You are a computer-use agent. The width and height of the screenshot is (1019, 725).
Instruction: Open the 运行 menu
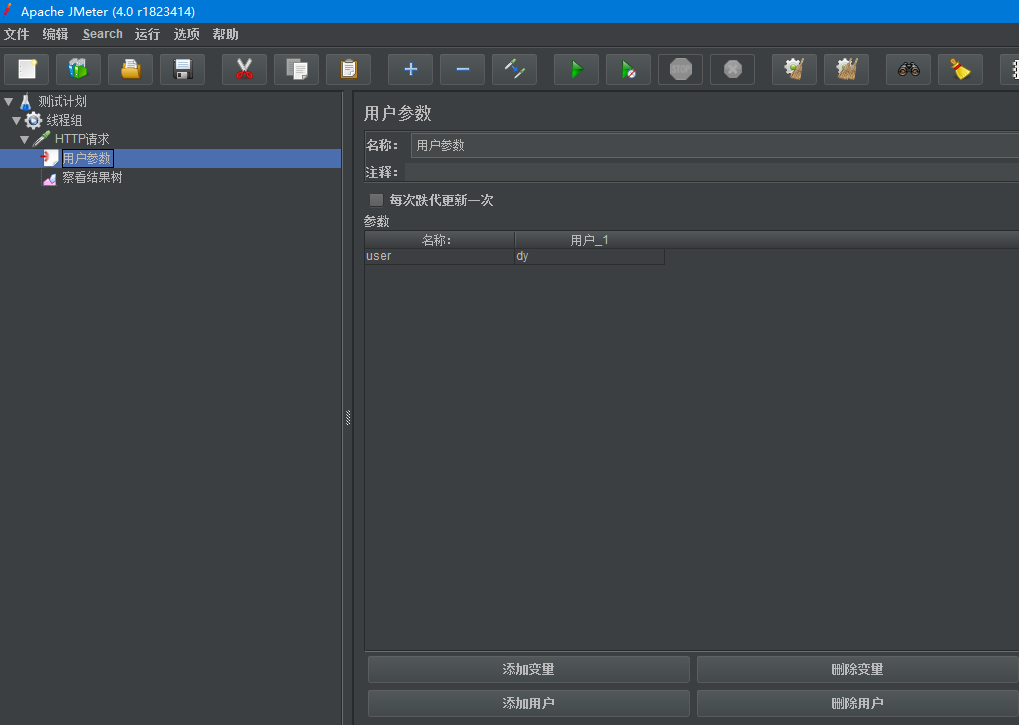click(148, 34)
